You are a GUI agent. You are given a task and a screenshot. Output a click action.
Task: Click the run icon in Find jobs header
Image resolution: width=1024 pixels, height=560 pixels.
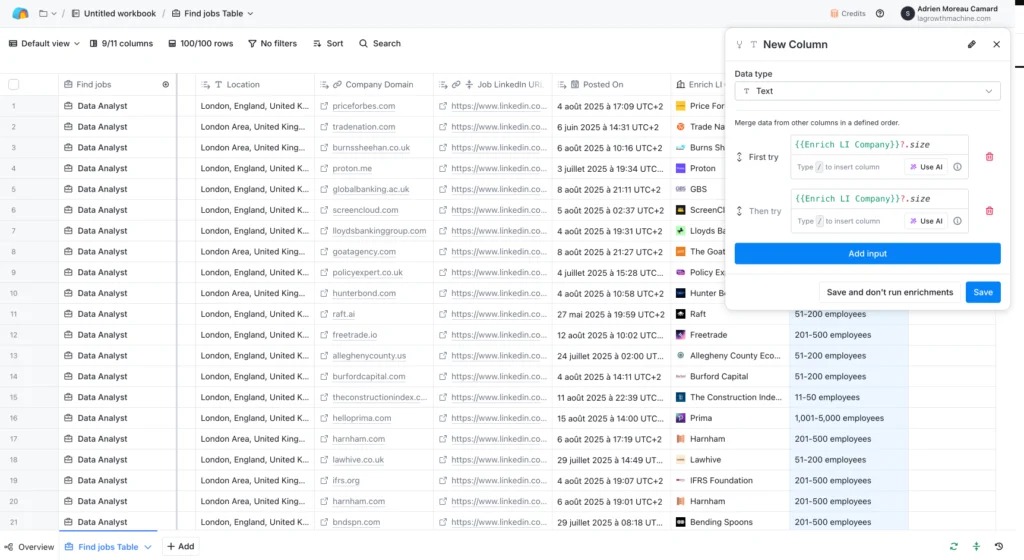(166, 85)
